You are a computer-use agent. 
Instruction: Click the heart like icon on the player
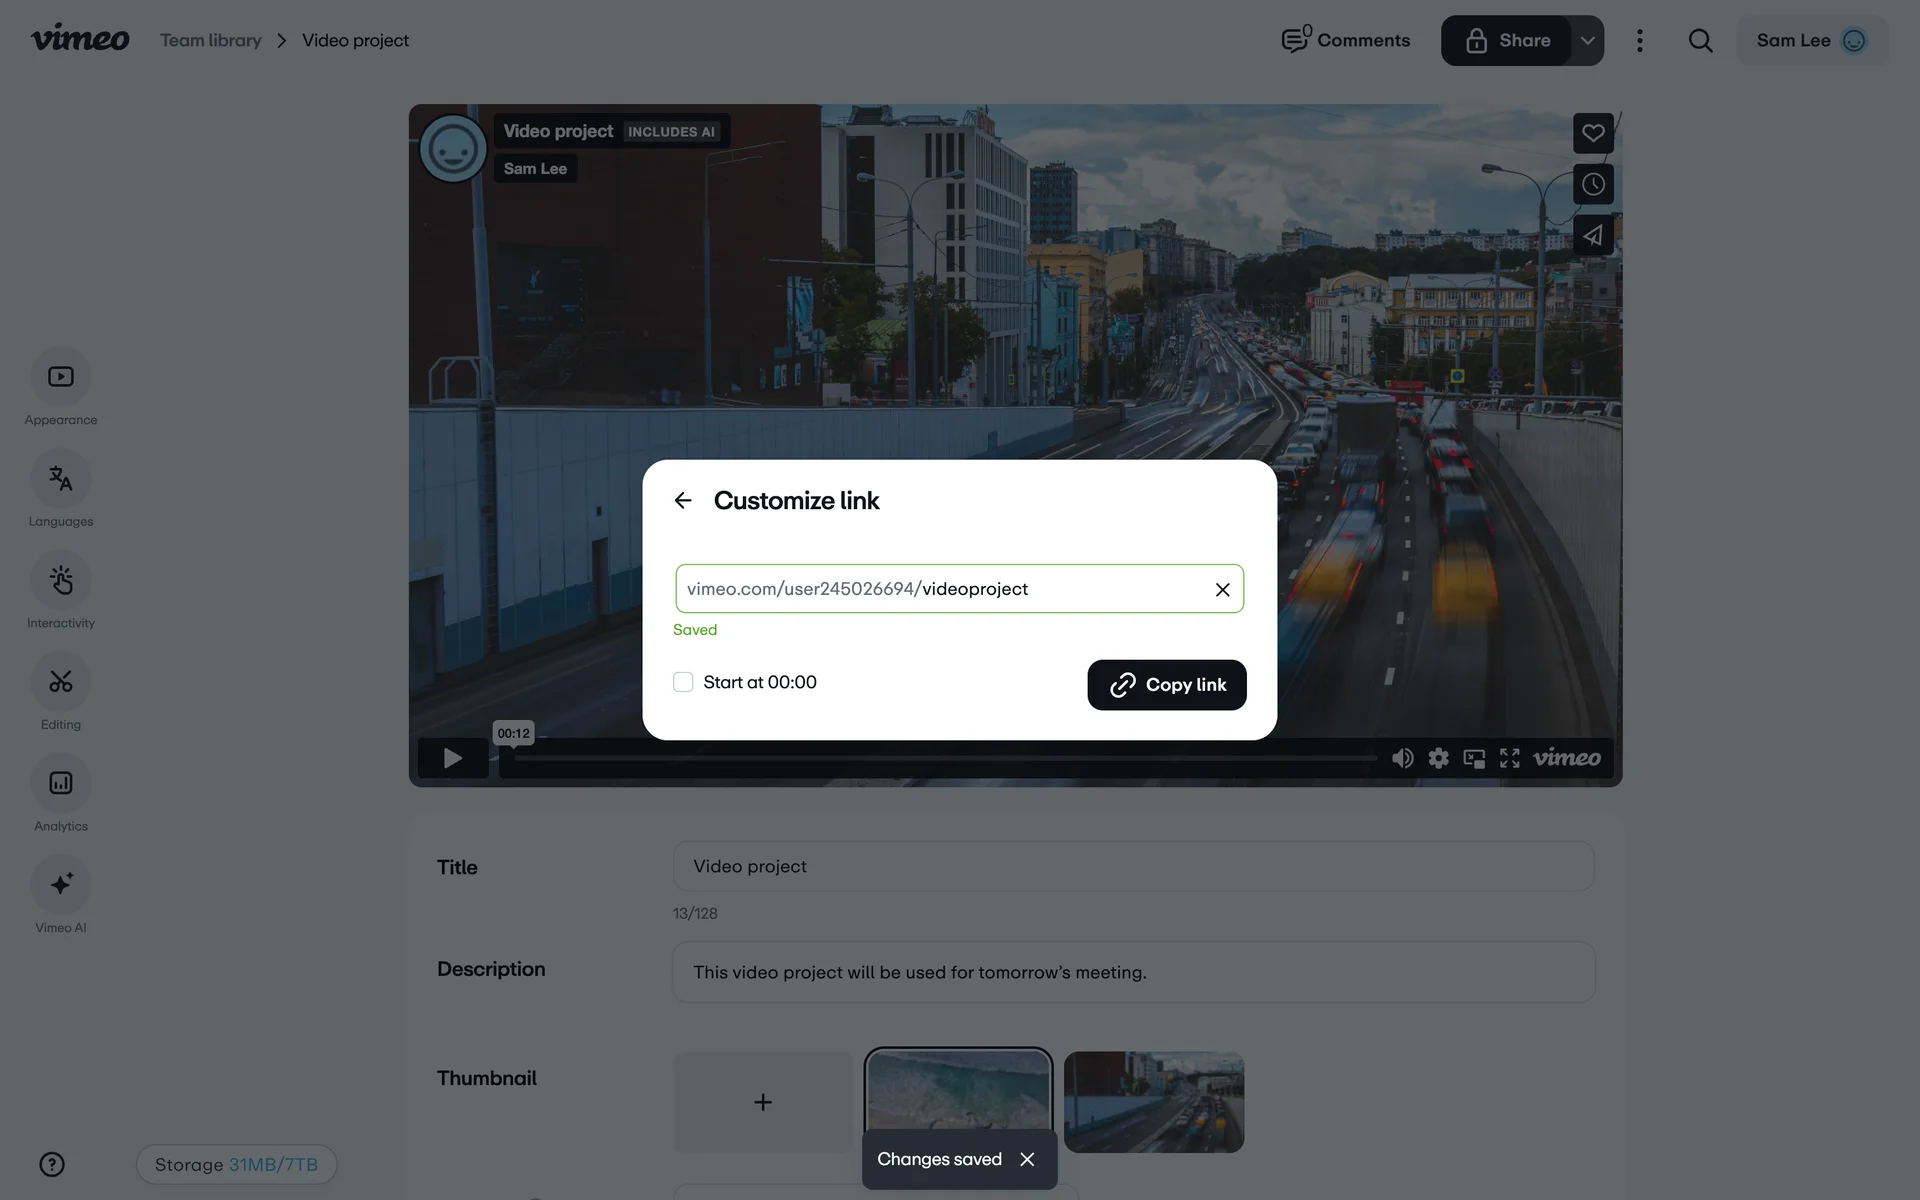[1593, 133]
